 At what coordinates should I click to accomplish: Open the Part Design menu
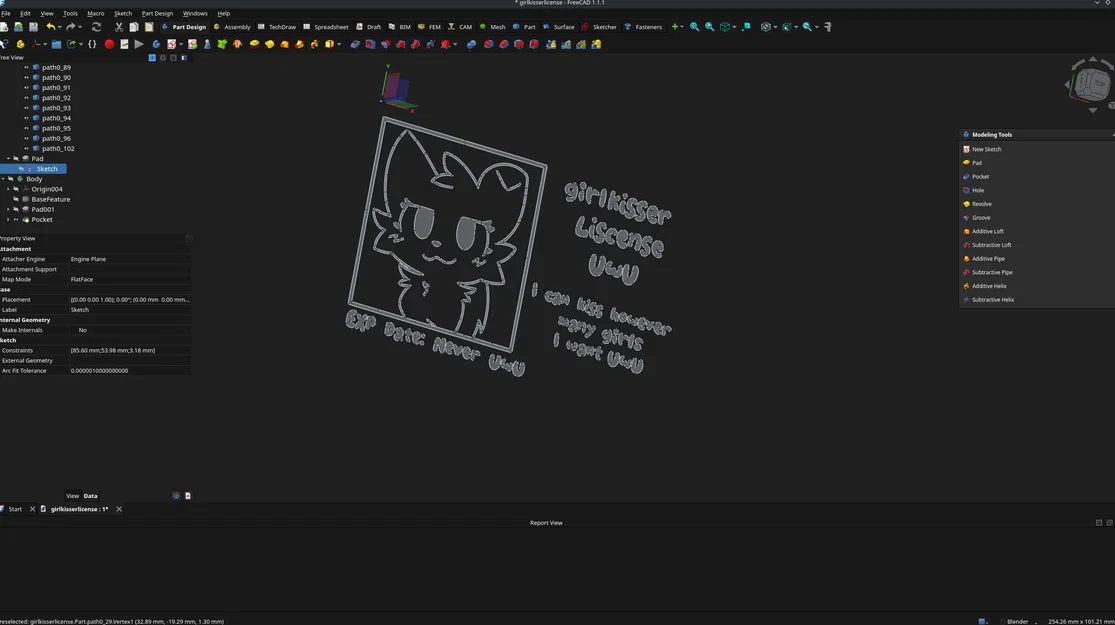point(157,14)
